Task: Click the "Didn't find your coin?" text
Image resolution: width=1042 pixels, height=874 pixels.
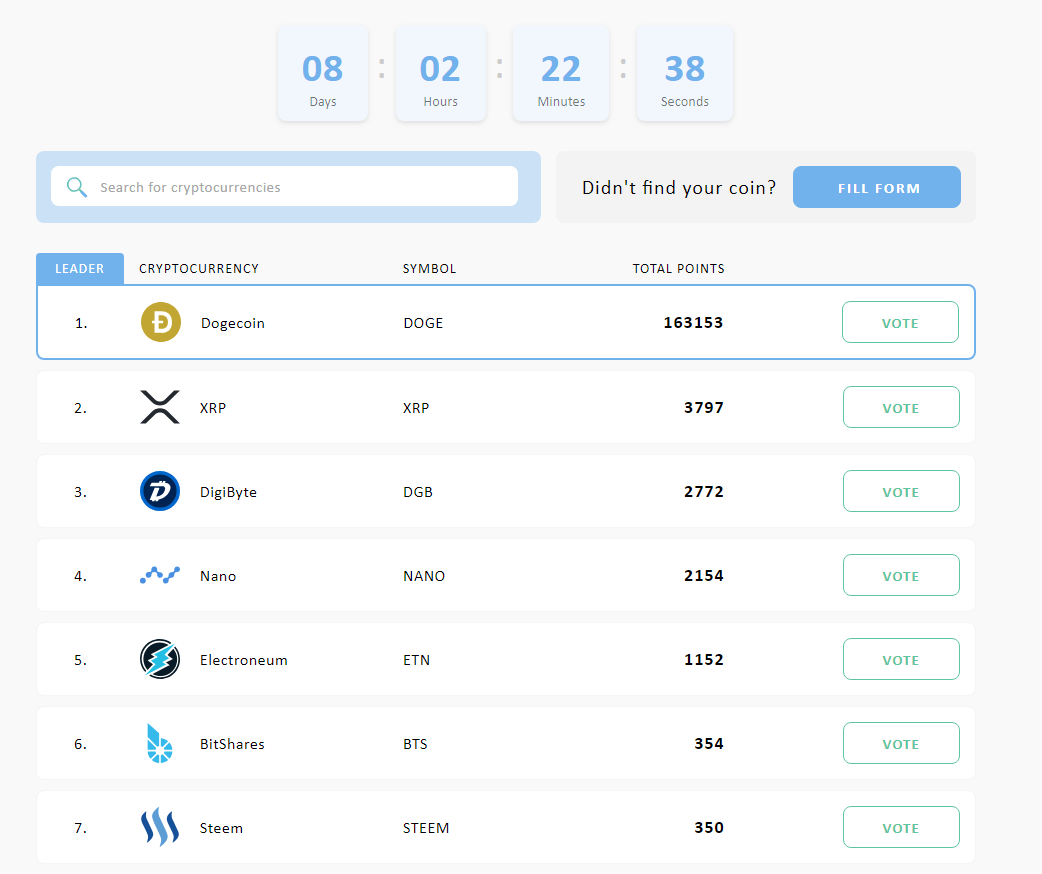Action: [678, 187]
